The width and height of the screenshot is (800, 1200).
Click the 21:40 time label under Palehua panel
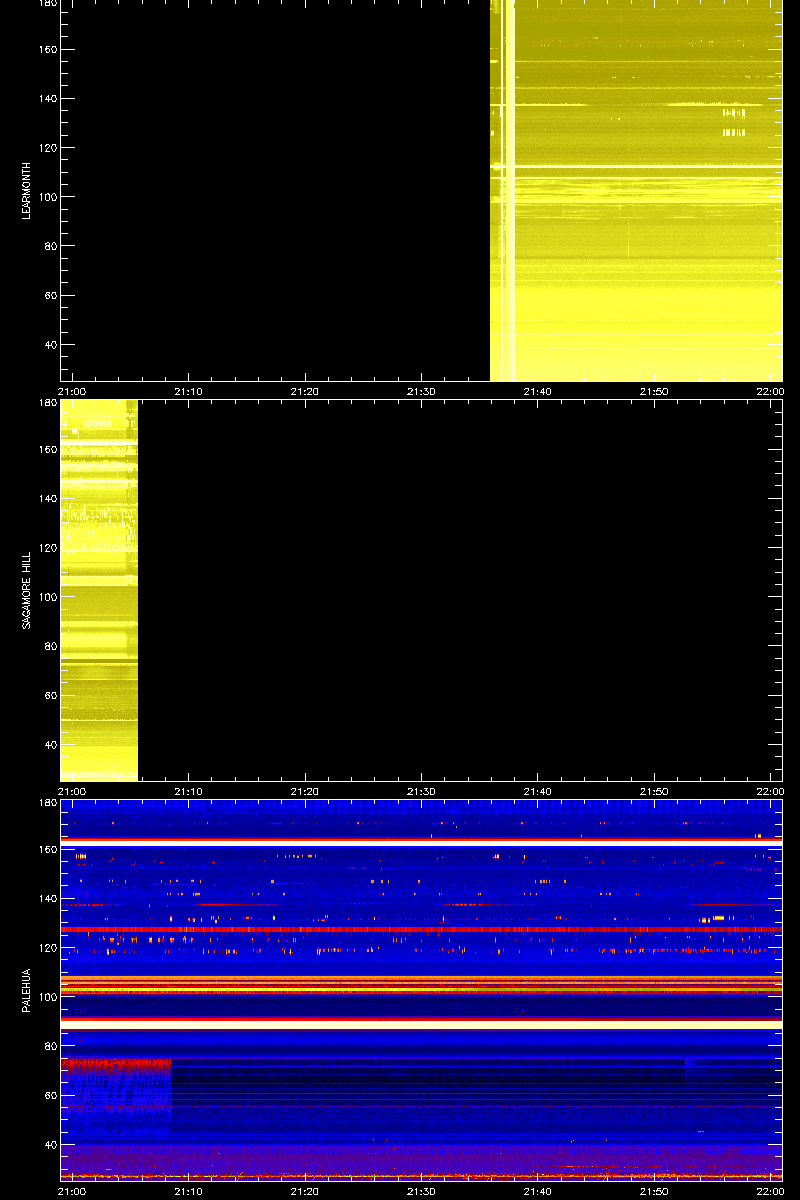538,1191
